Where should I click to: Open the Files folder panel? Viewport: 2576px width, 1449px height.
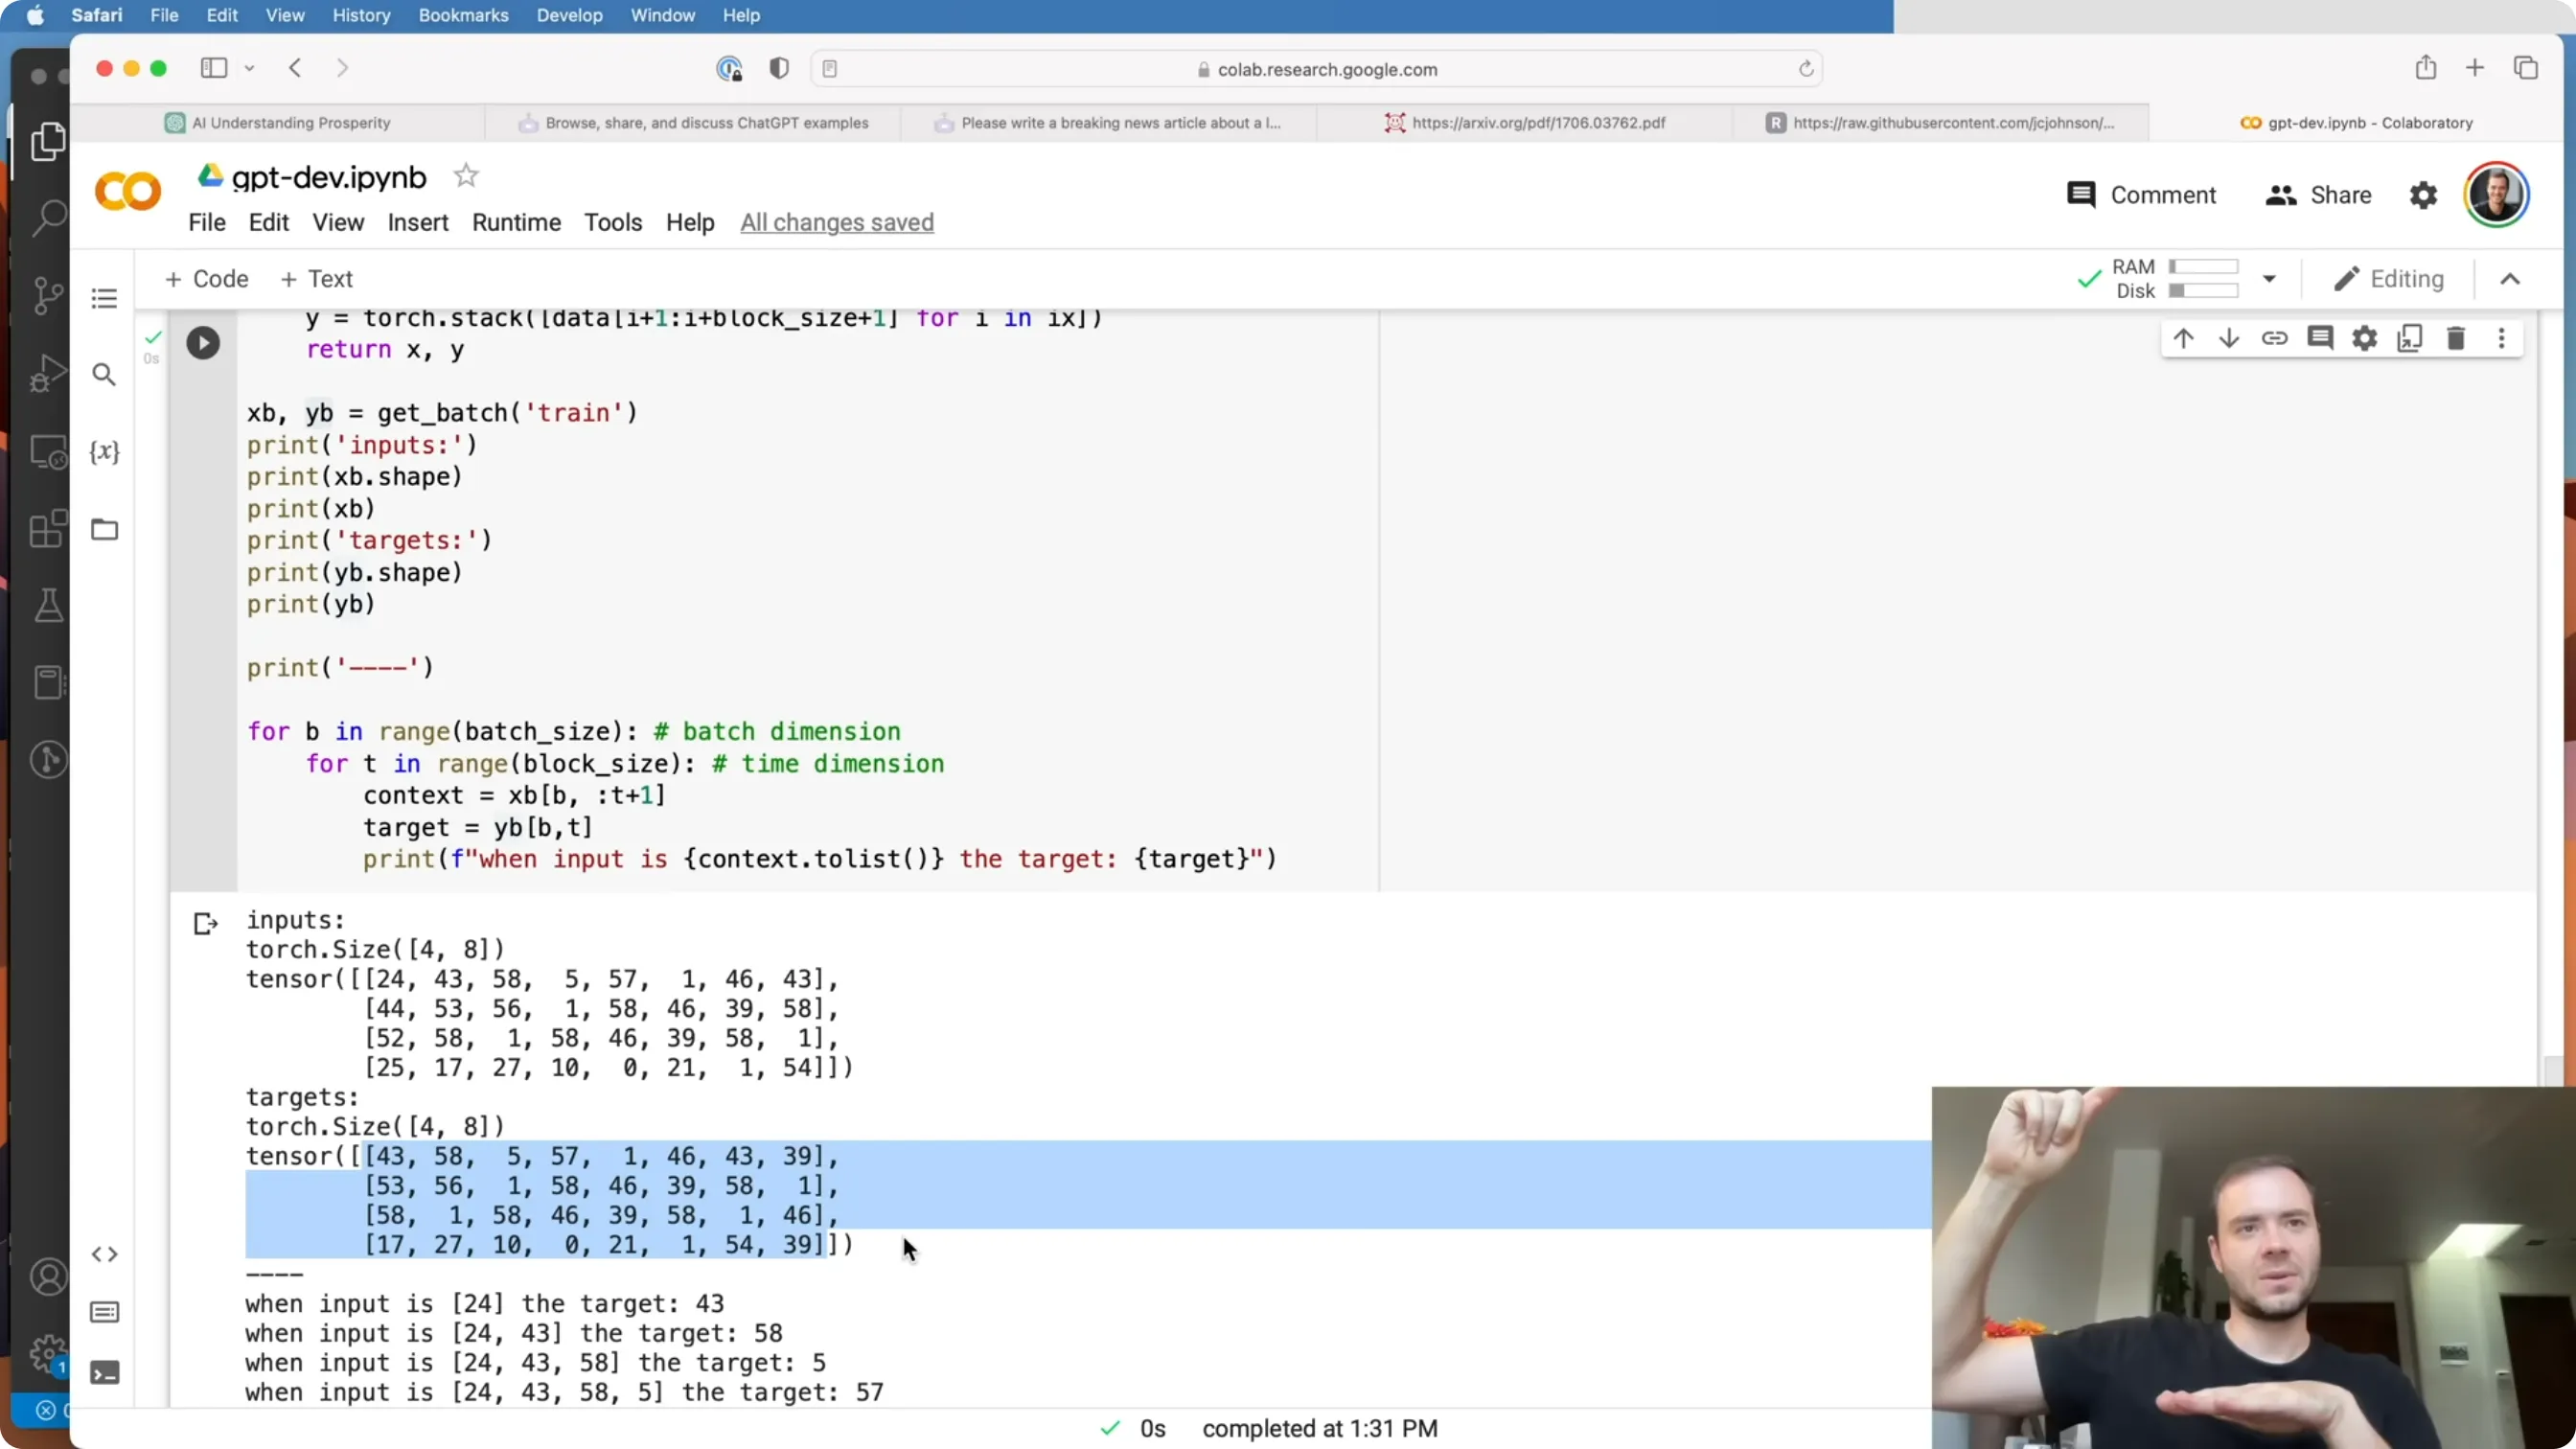(104, 529)
